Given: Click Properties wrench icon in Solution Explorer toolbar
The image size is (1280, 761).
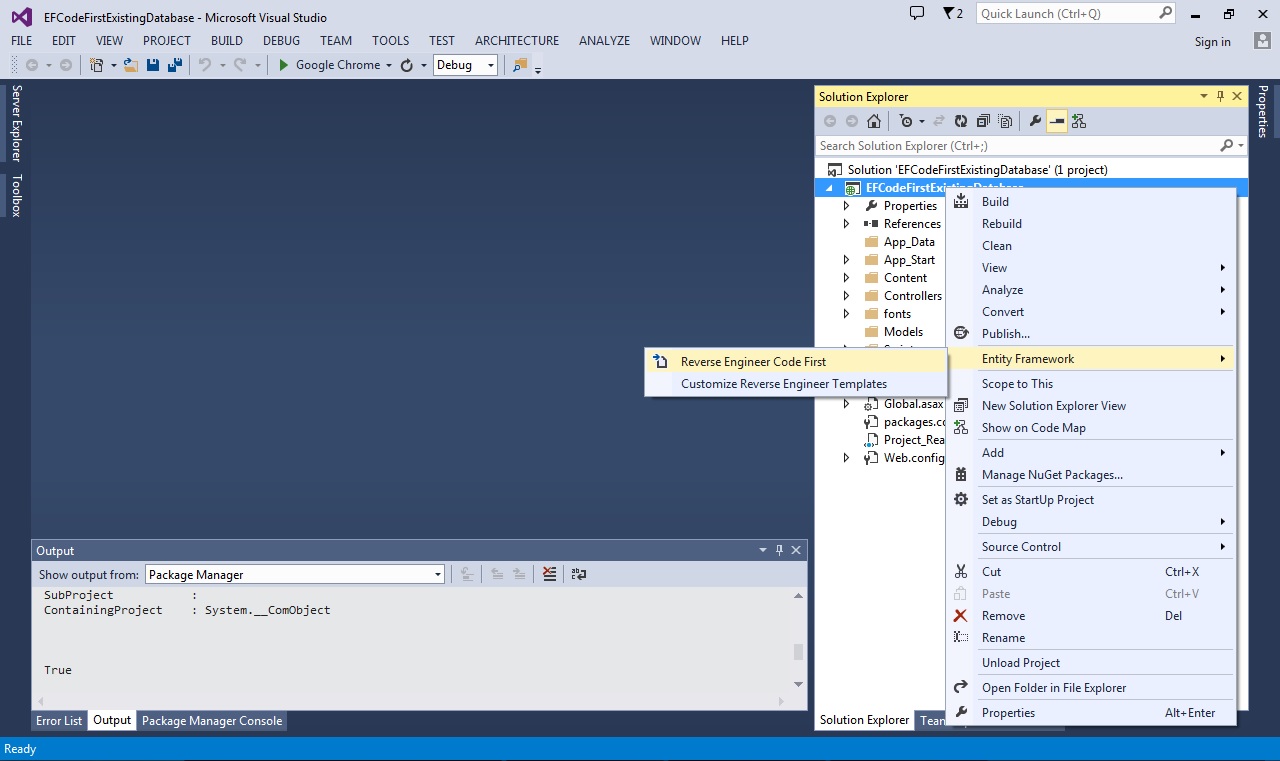Looking at the screenshot, I should coord(1035,121).
